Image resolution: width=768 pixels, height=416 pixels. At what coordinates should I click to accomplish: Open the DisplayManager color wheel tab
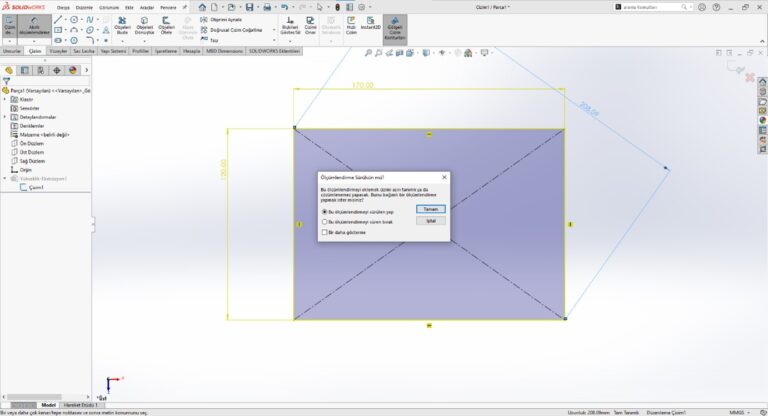tap(72, 70)
